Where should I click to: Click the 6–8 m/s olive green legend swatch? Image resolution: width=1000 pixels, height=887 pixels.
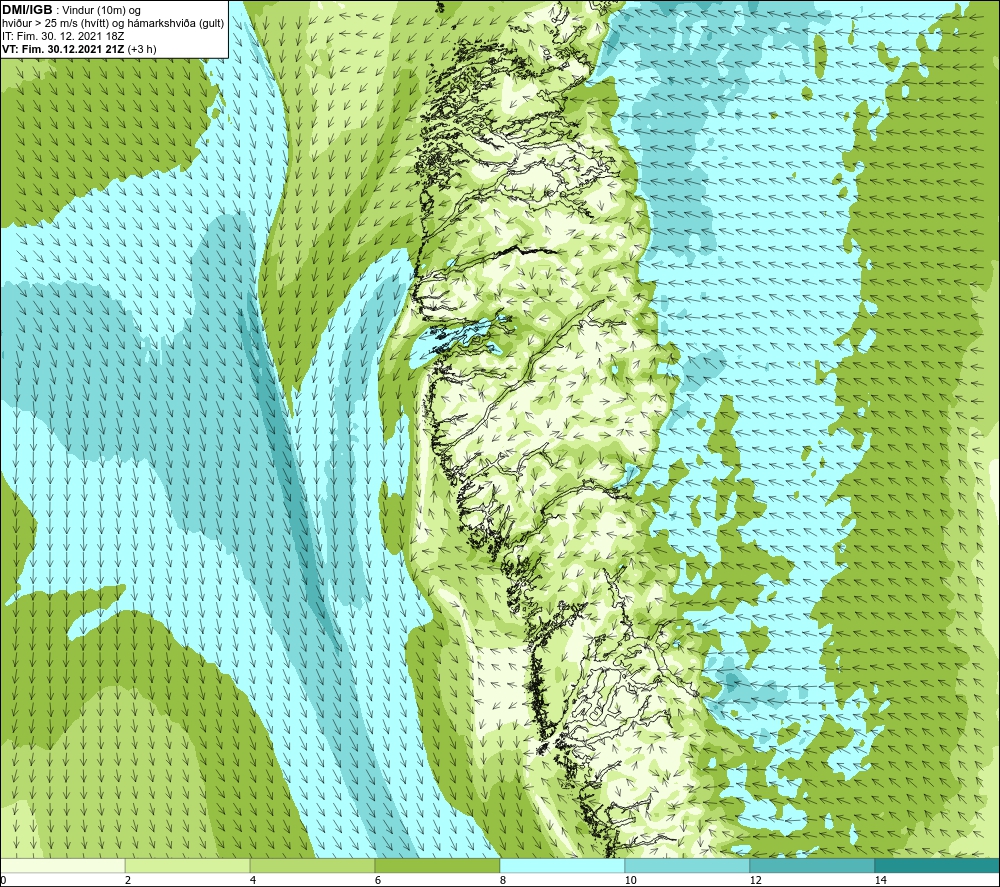click(437, 865)
